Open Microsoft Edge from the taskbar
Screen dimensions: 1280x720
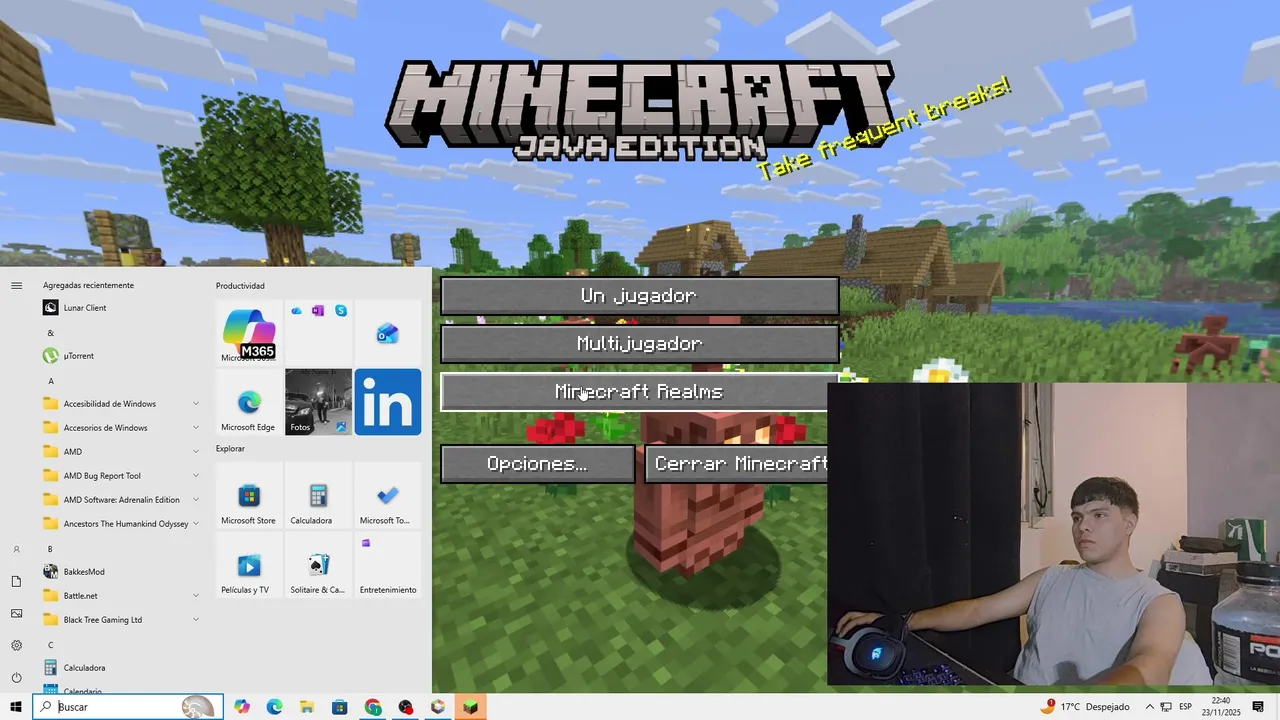pyautogui.click(x=274, y=707)
